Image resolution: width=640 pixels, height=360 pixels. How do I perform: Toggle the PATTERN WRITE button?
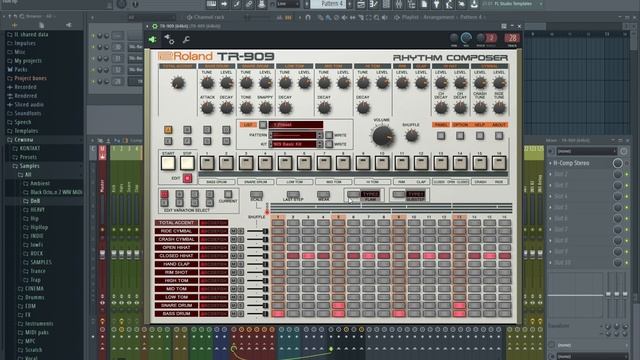pyautogui.click(x=329, y=135)
